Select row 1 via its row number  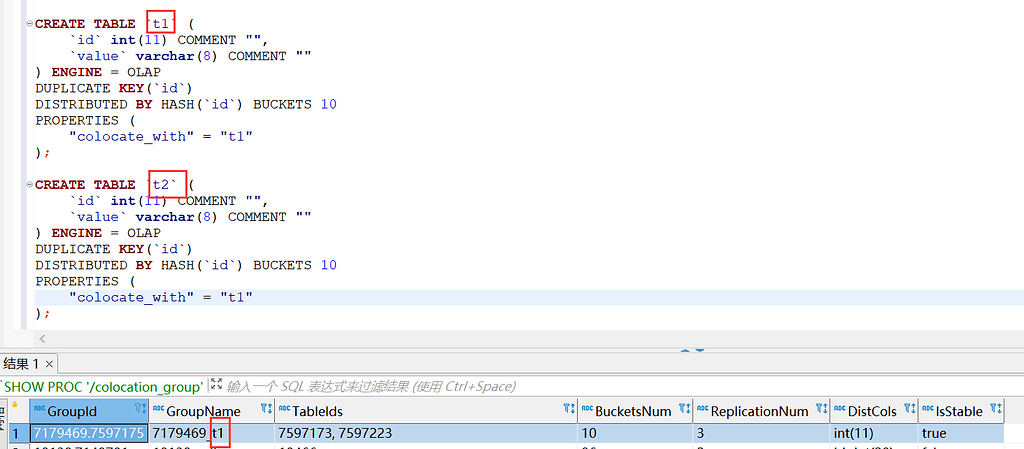coord(15,433)
